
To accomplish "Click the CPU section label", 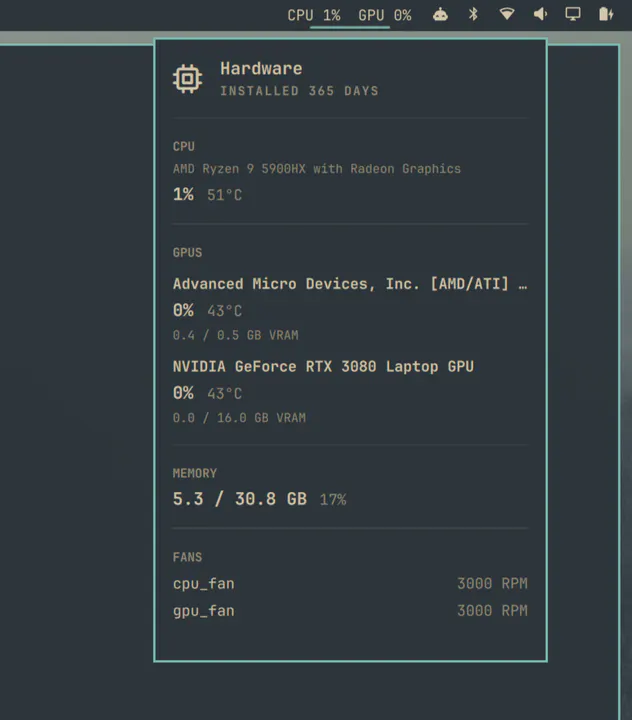I will click(184, 146).
